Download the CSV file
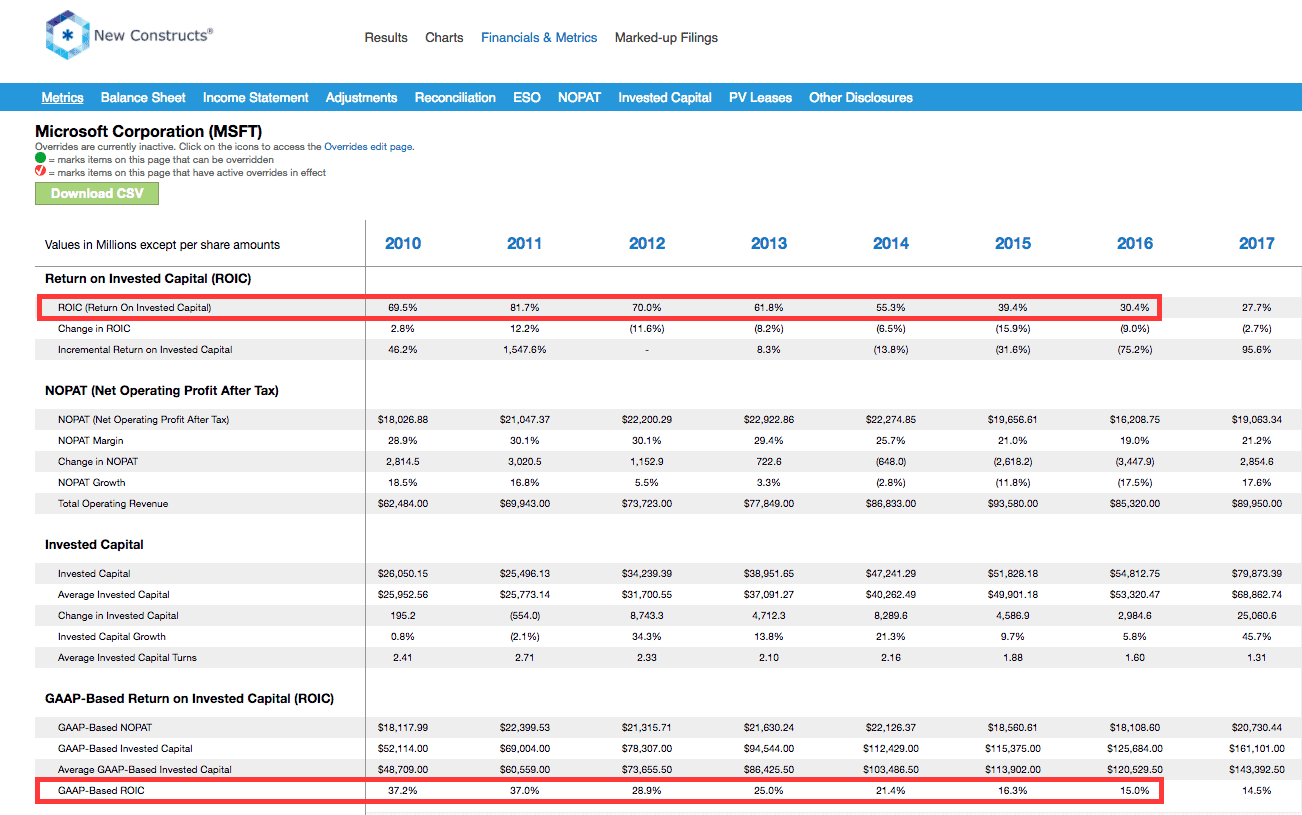The width and height of the screenshot is (1302, 815). click(x=97, y=193)
